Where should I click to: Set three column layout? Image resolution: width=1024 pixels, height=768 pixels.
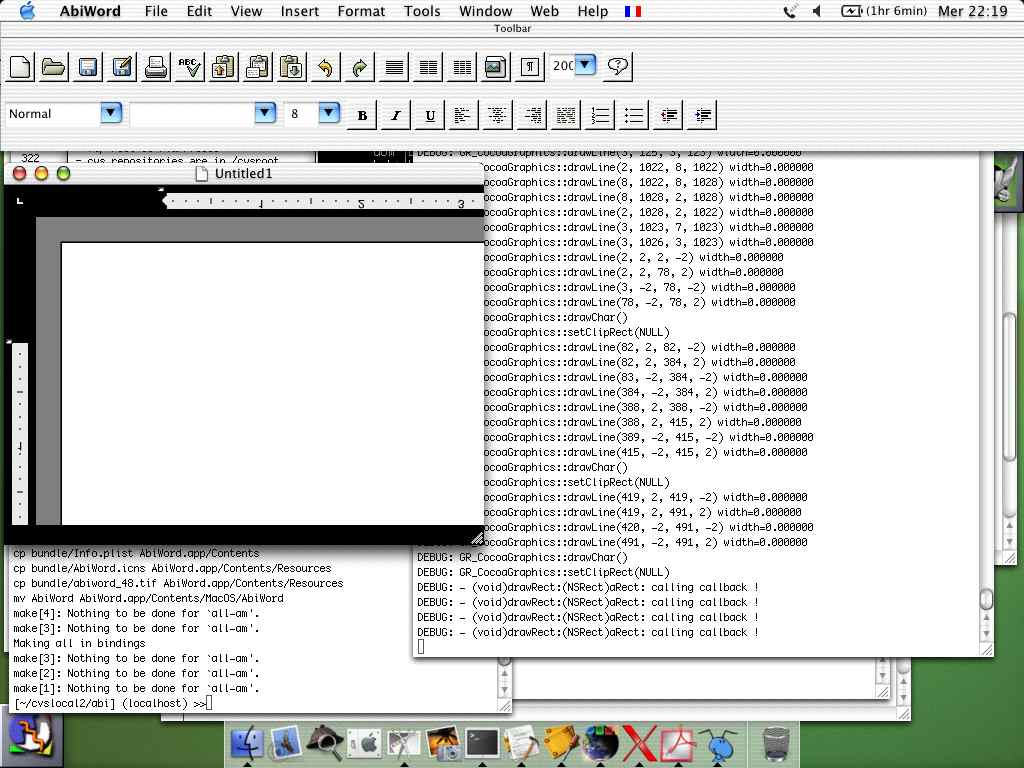(462, 67)
